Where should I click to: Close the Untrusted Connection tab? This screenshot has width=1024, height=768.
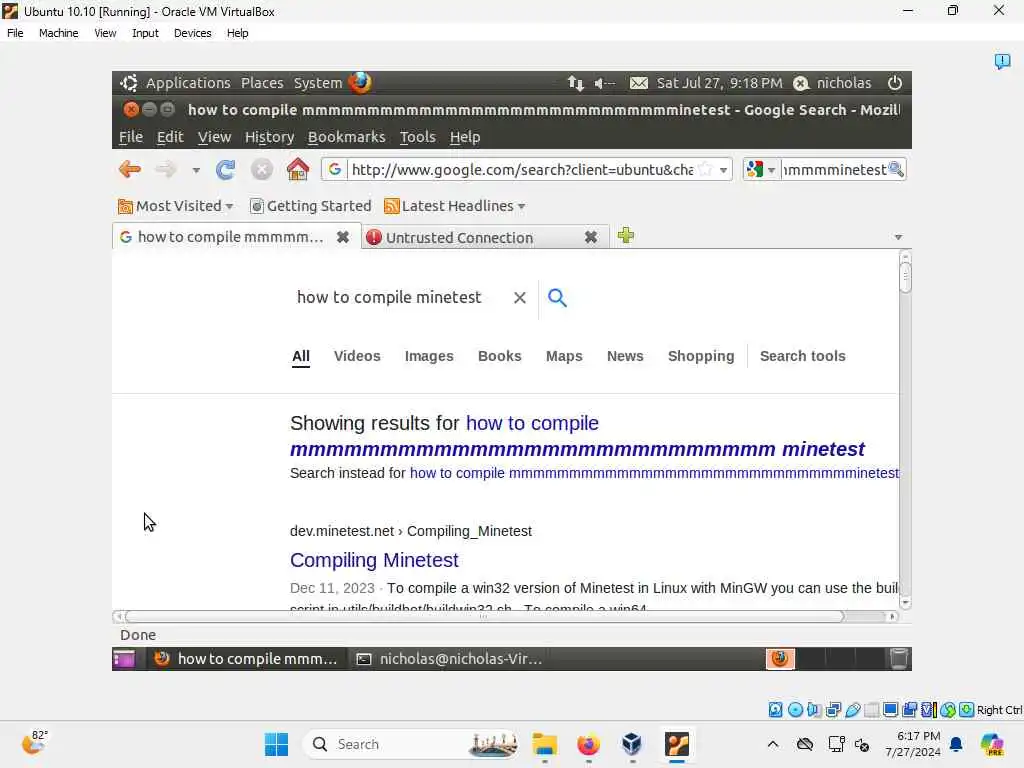[590, 237]
